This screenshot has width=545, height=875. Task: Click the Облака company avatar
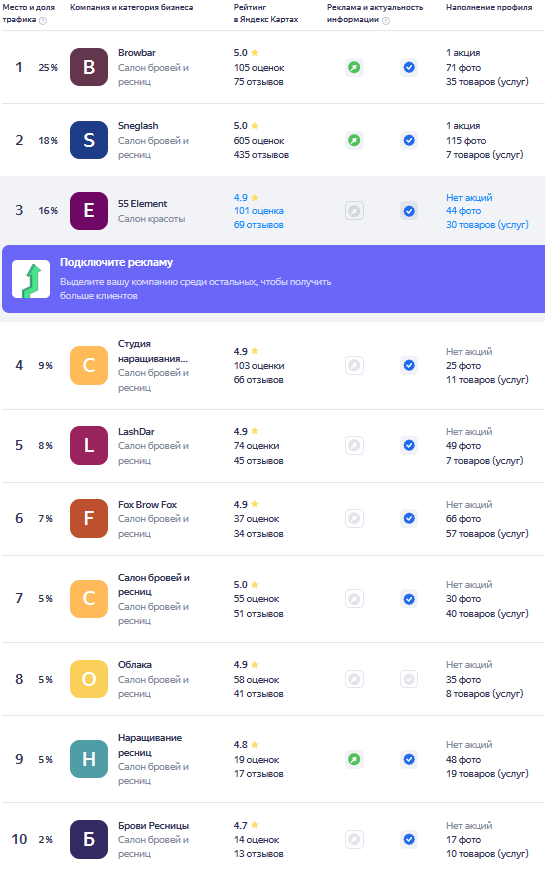89,679
